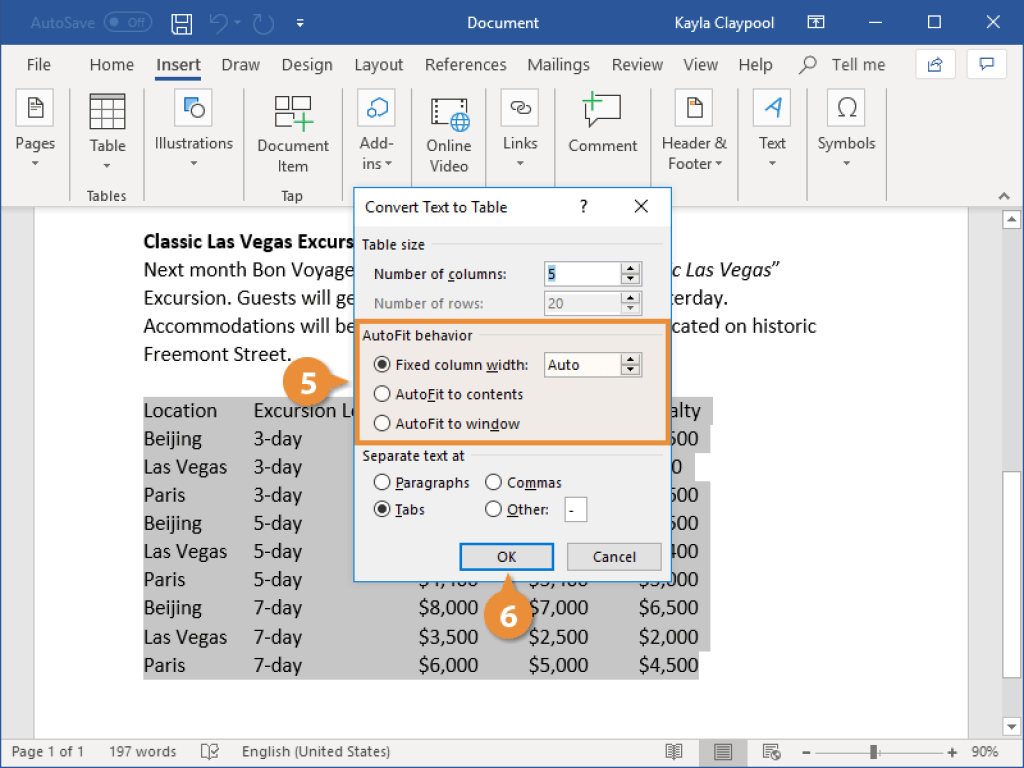Switch to the Mailings ribbon tab
Viewport: 1024px width, 768px height.
pos(558,64)
